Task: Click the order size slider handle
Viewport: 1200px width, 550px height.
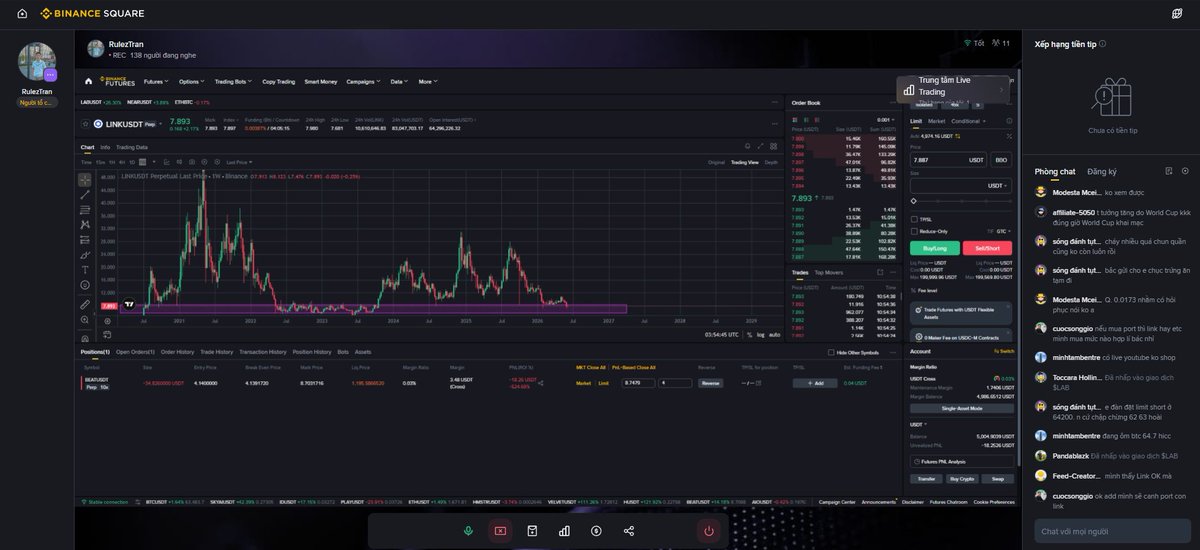Action: [x=913, y=202]
